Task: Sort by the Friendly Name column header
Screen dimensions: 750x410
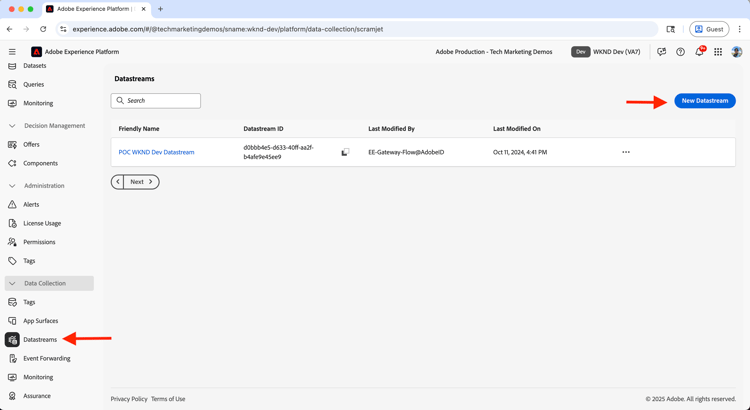Action: pyautogui.click(x=139, y=129)
